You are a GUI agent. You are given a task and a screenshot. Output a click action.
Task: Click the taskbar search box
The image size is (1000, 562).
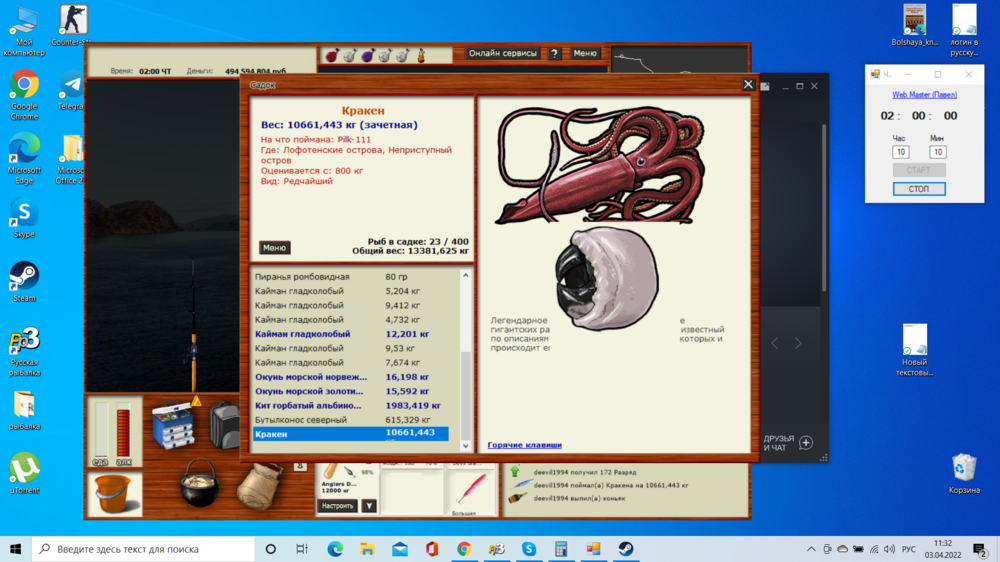143,549
